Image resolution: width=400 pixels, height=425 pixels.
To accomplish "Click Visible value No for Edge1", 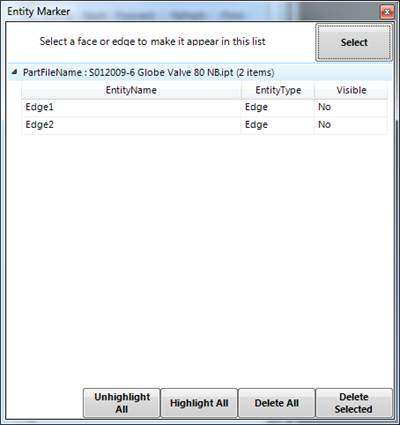I will [324, 107].
